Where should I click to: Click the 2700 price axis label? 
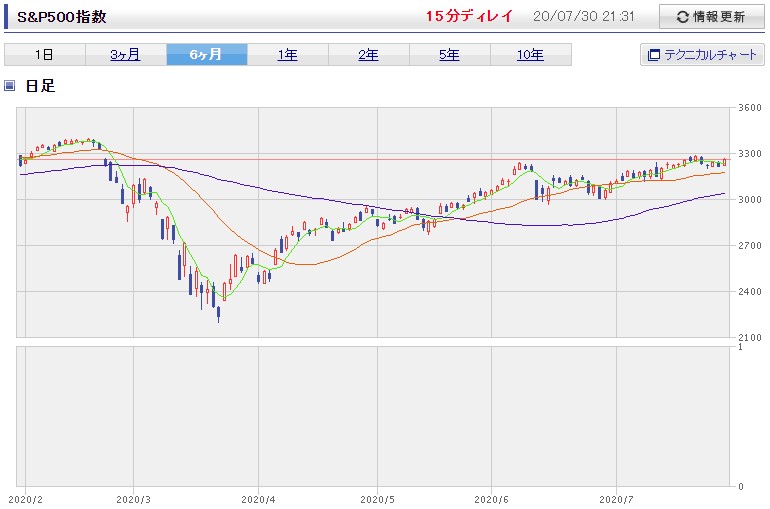[x=750, y=245]
